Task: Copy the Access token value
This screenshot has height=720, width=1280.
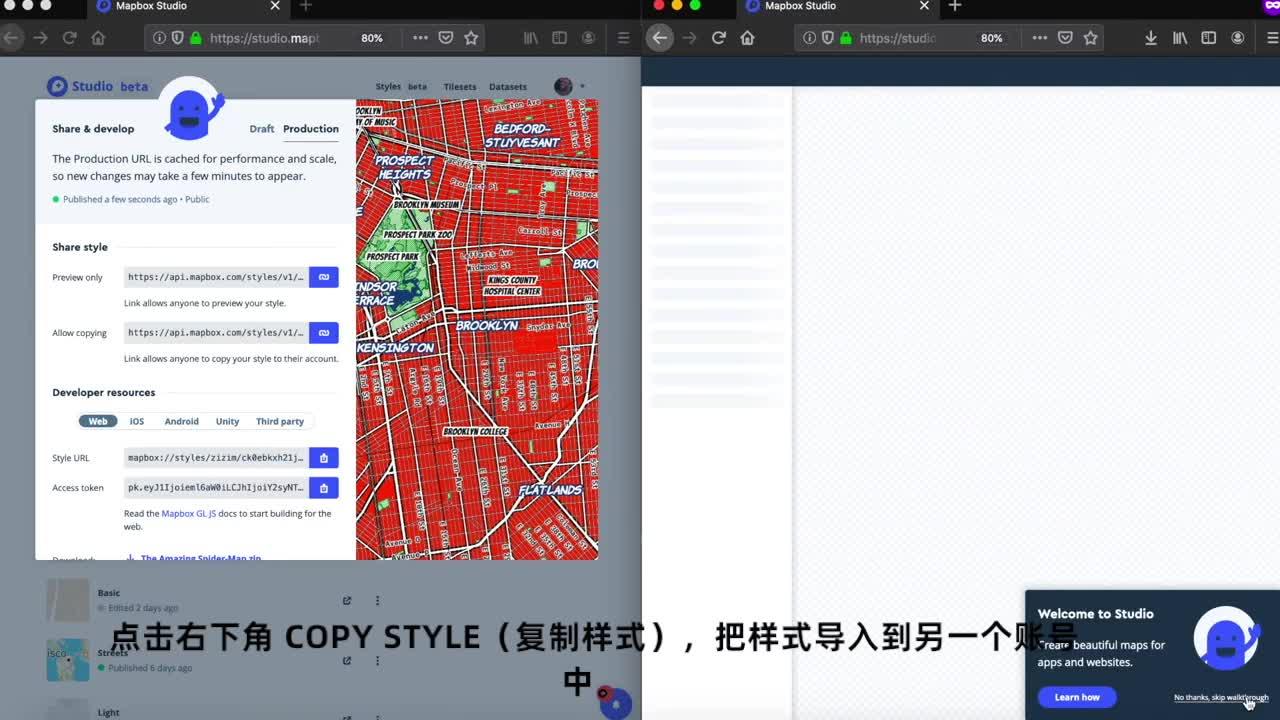Action: pos(323,487)
